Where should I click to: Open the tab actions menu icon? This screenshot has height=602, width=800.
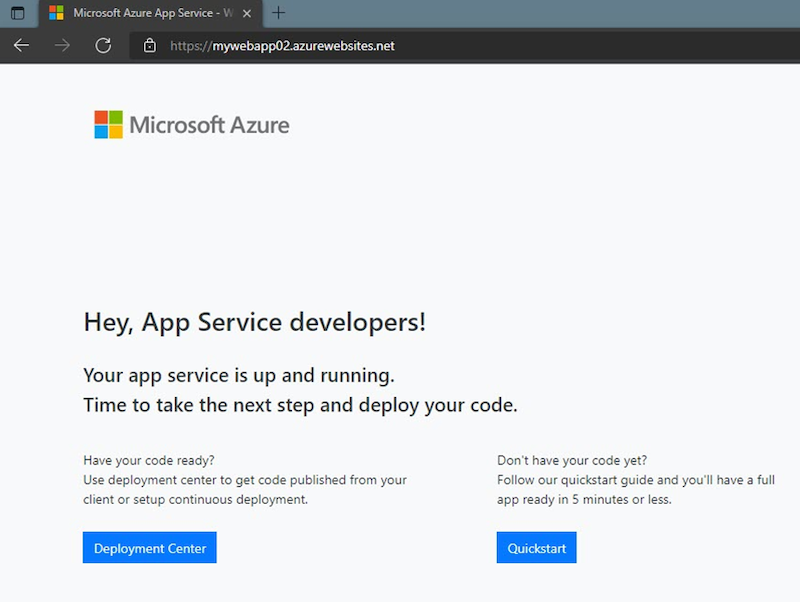point(17,13)
